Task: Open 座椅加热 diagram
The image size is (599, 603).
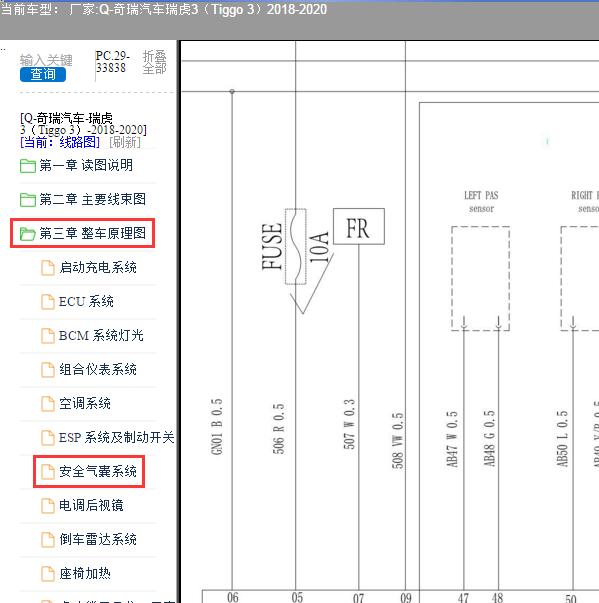Action: pos(85,573)
